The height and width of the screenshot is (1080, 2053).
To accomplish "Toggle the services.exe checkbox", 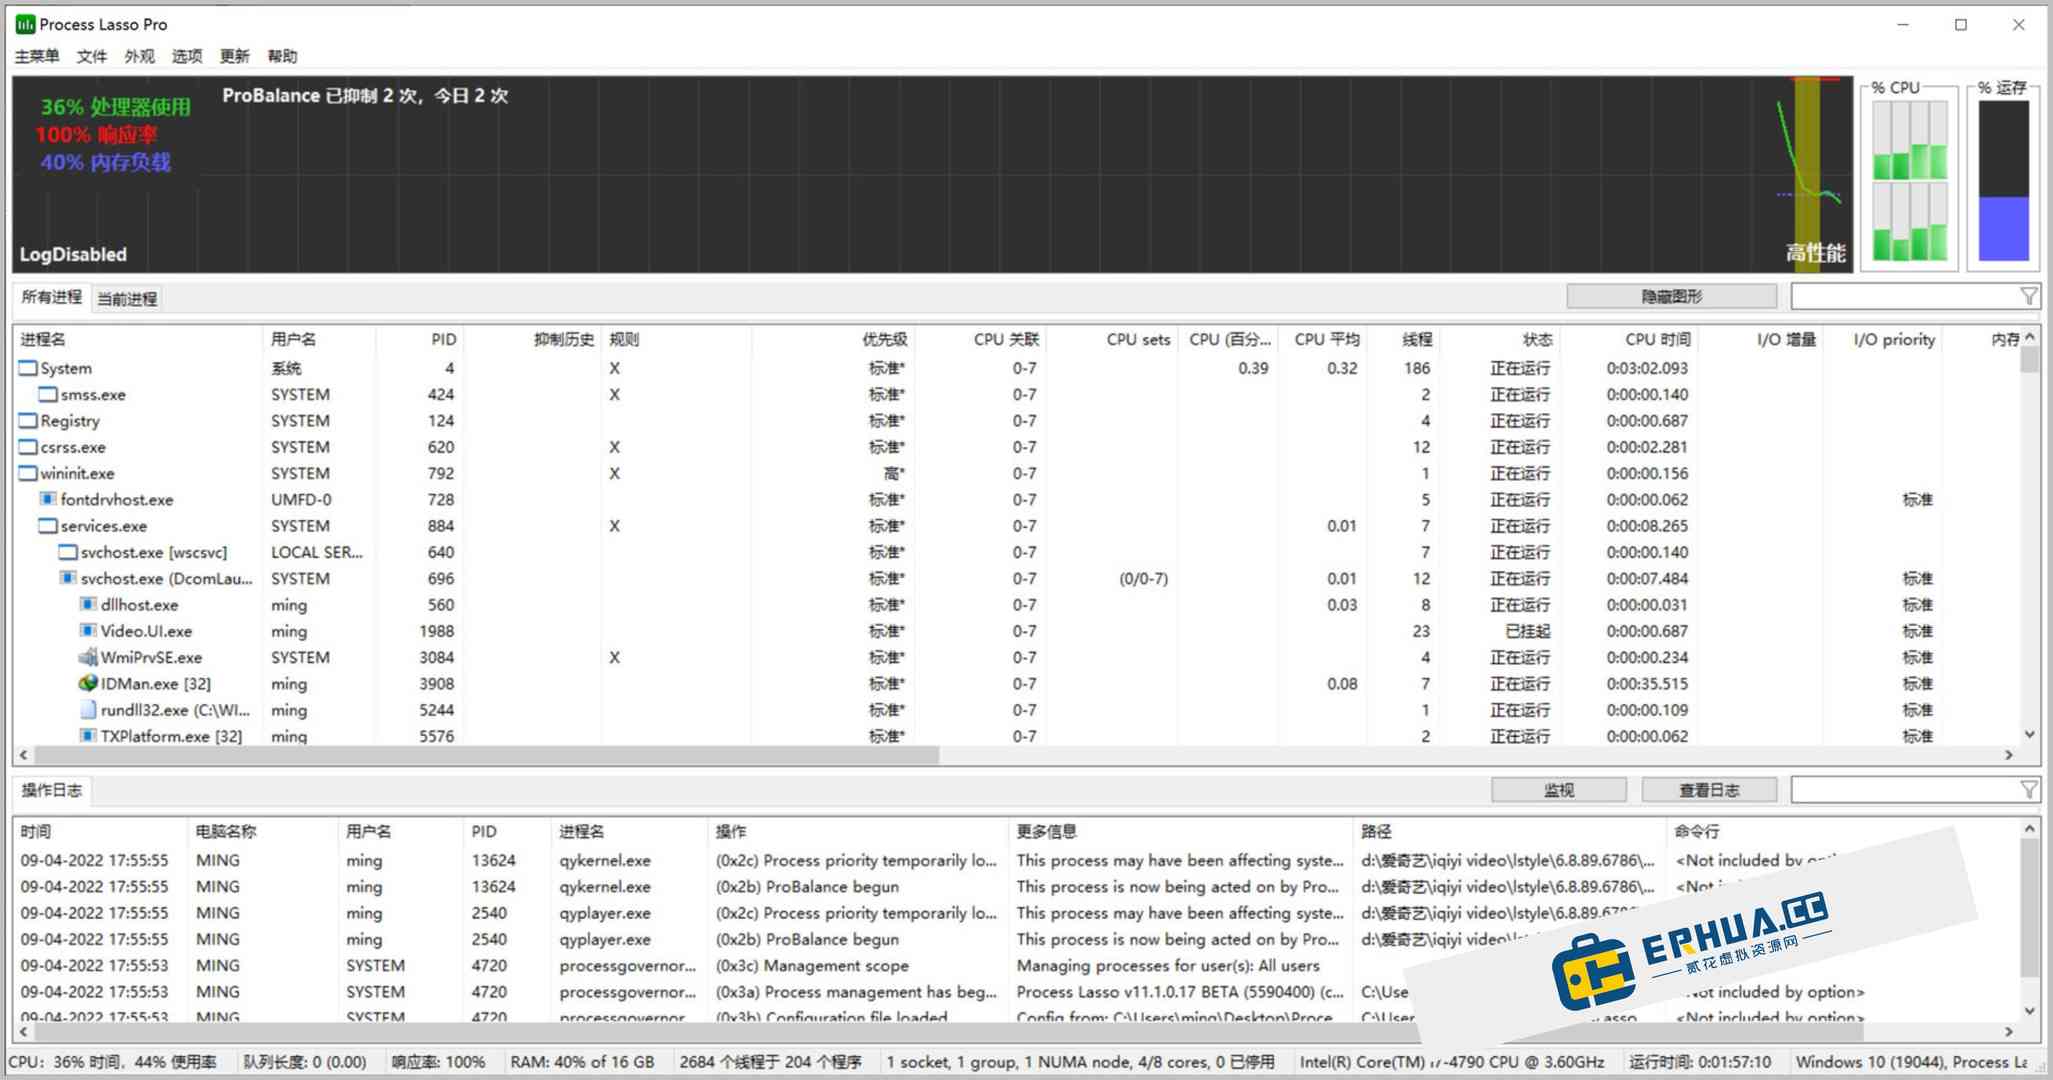I will pyautogui.click(x=46, y=525).
